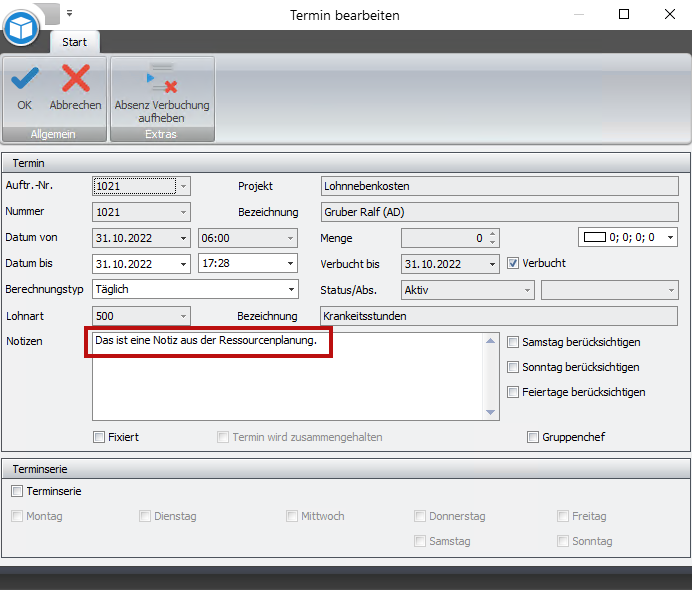Click the blue OK checkmark icon

coord(25,79)
